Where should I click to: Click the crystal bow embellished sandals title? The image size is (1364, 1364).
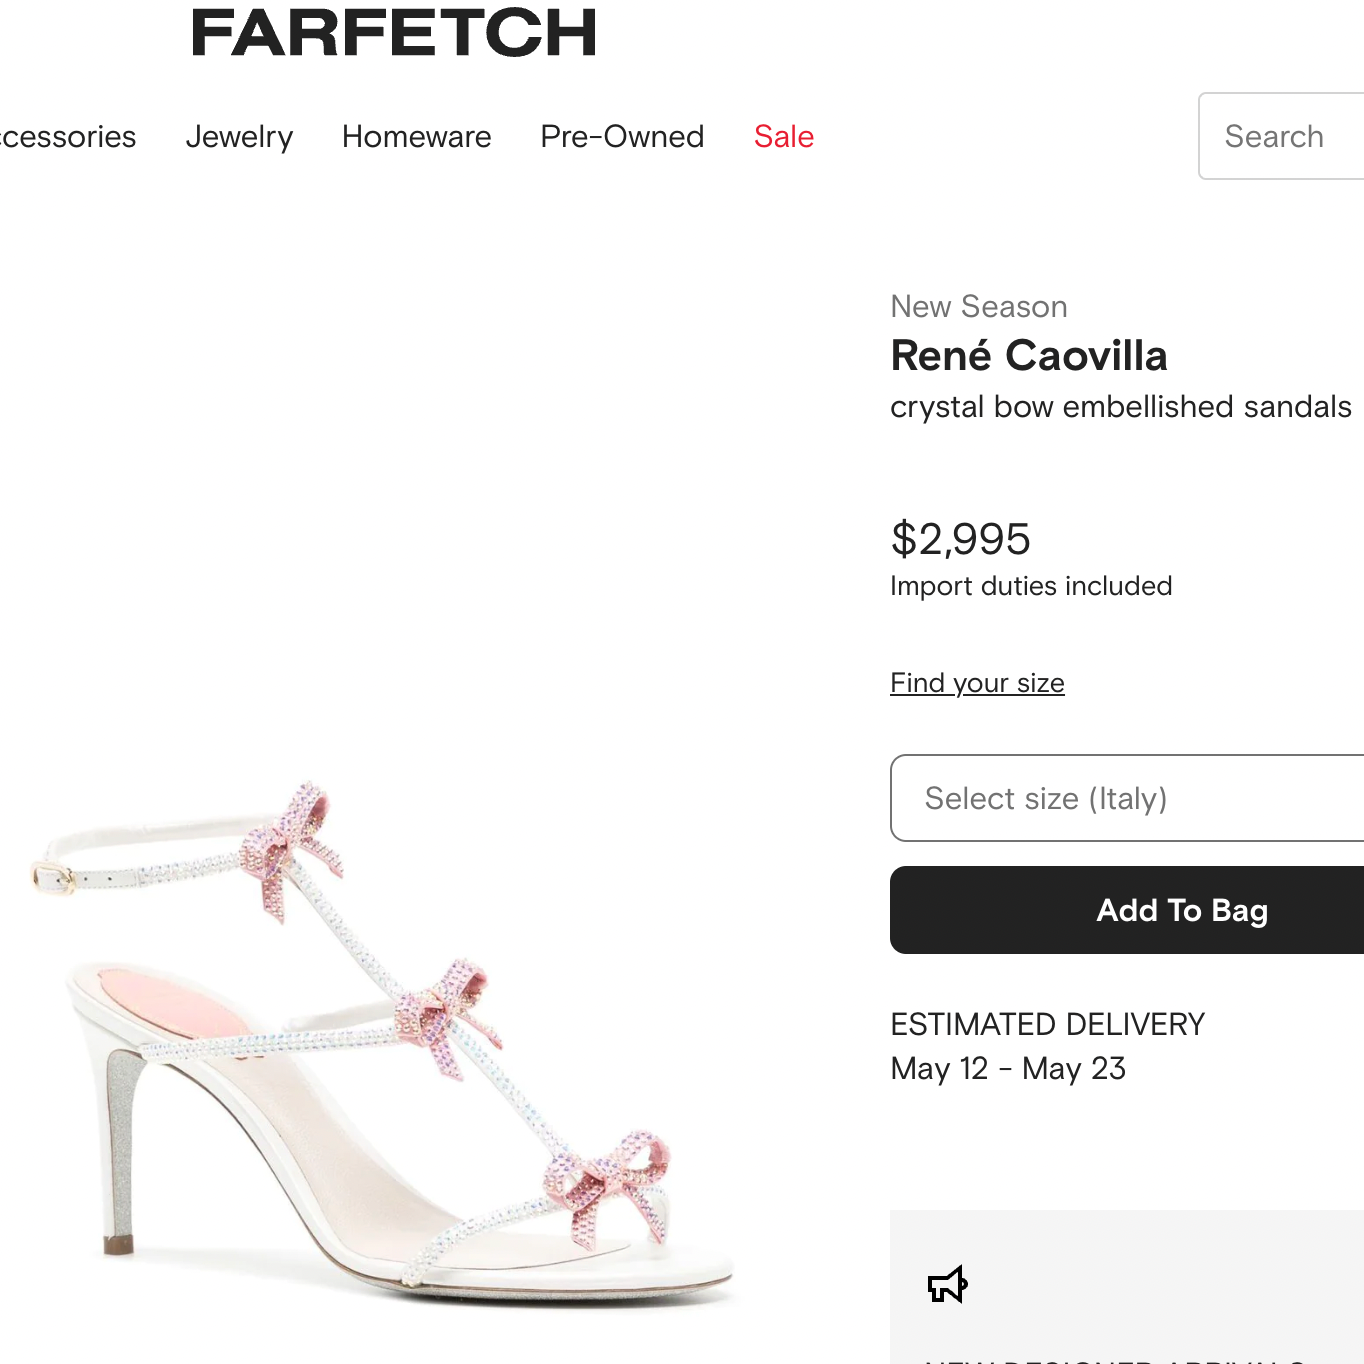(x=1120, y=407)
